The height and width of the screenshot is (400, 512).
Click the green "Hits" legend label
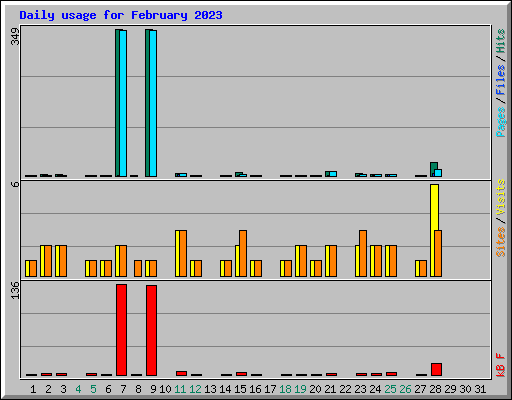501,41
